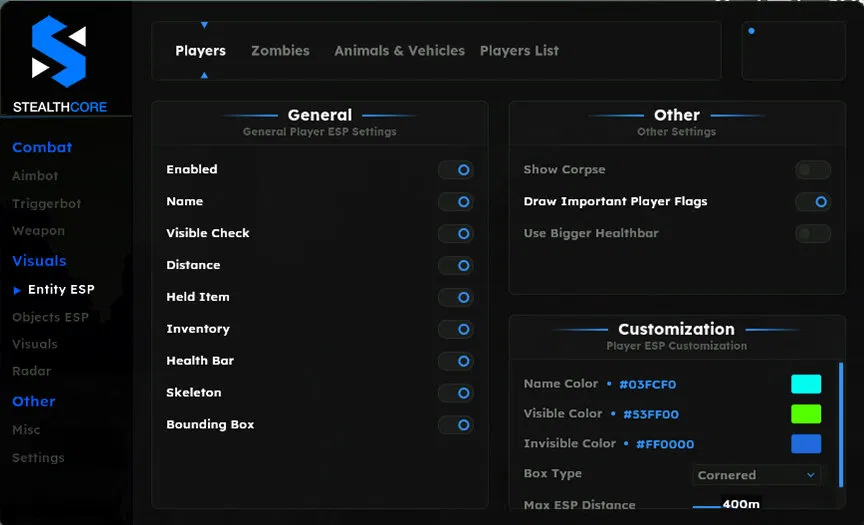Open the Settings page in the sidebar

pos(38,458)
